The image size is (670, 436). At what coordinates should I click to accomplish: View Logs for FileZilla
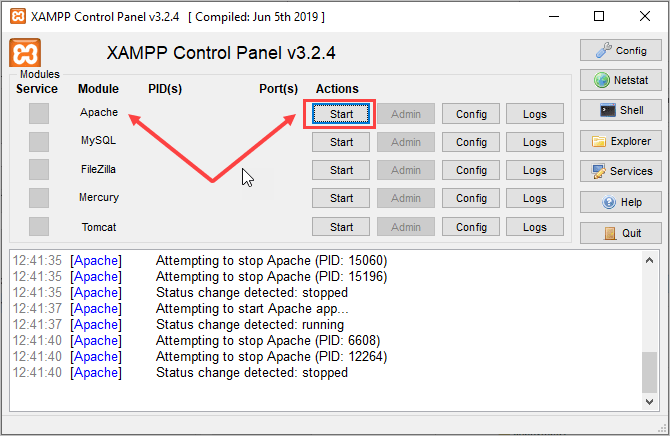535,170
